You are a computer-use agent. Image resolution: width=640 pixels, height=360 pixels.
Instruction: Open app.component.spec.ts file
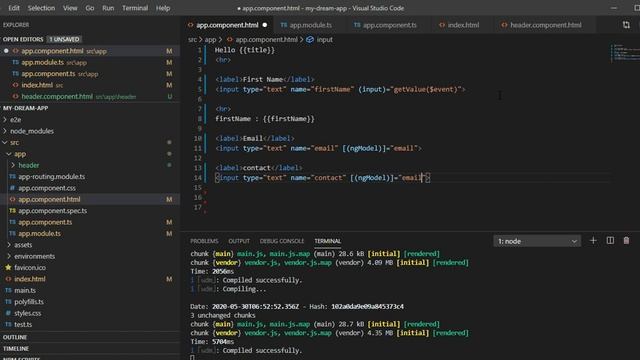pos(53,211)
